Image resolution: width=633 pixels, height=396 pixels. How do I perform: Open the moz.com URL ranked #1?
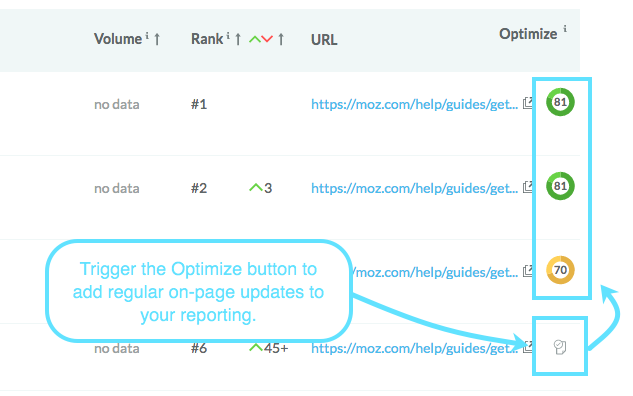click(x=414, y=105)
